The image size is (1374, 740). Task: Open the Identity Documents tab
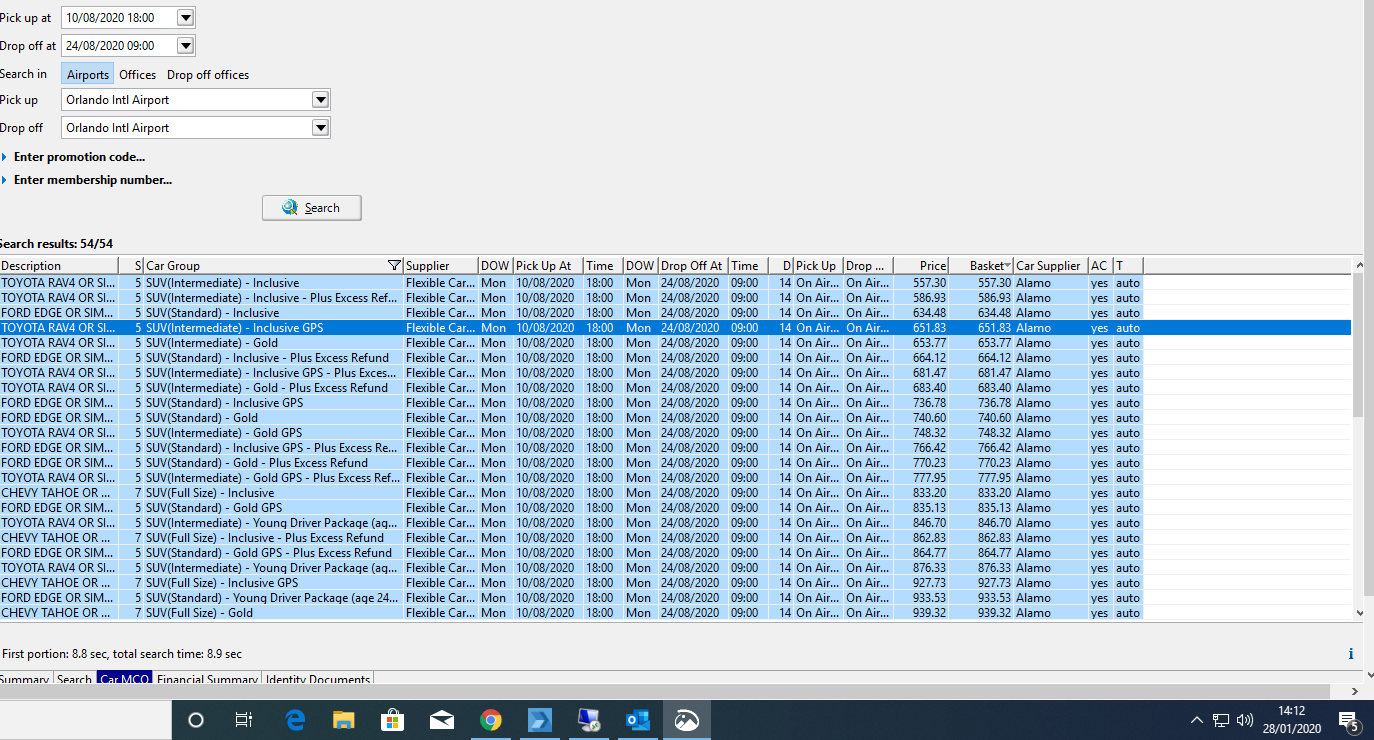pyautogui.click(x=318, y=680)
